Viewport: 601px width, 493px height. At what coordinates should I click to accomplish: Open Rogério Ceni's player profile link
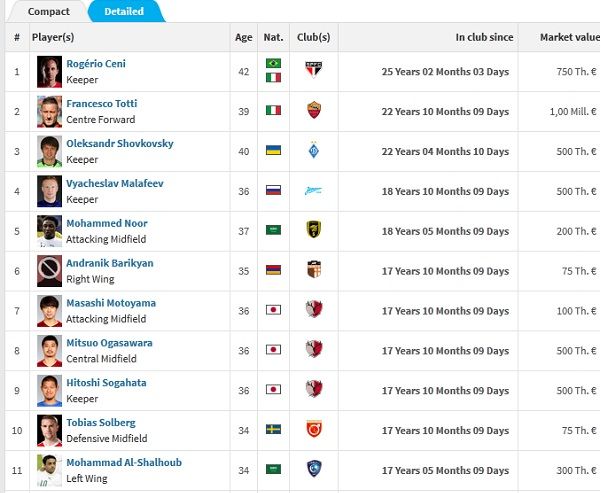click(x=96, y=64)
